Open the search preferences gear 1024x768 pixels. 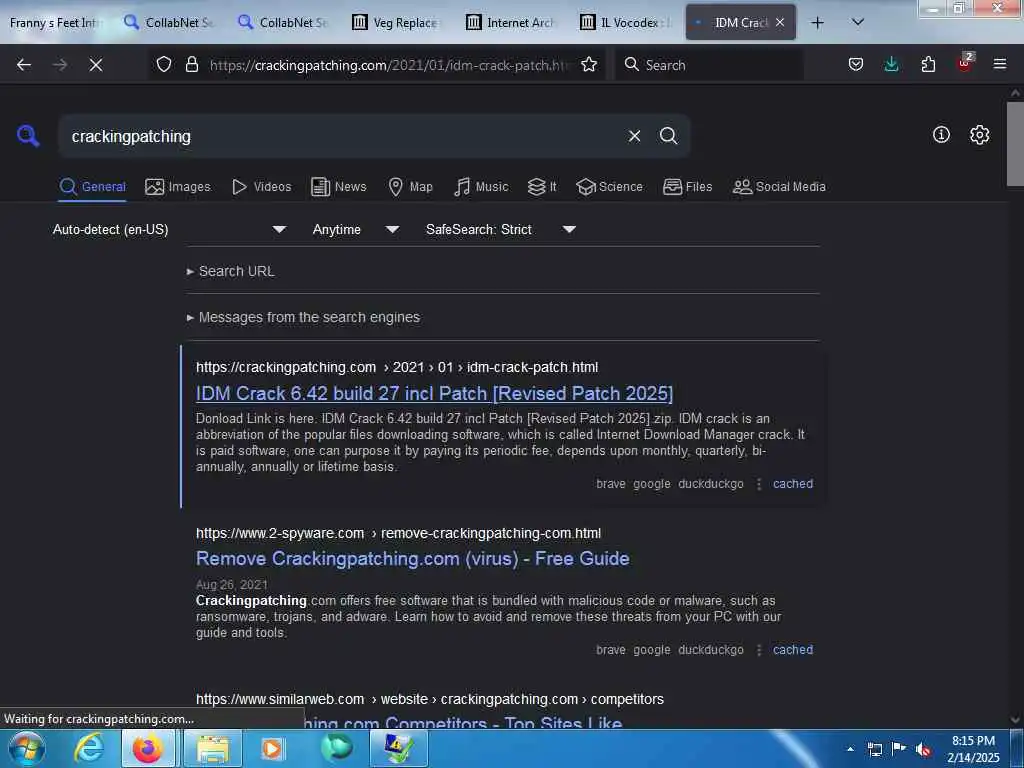pyautogui.click(x=979, y=135)
